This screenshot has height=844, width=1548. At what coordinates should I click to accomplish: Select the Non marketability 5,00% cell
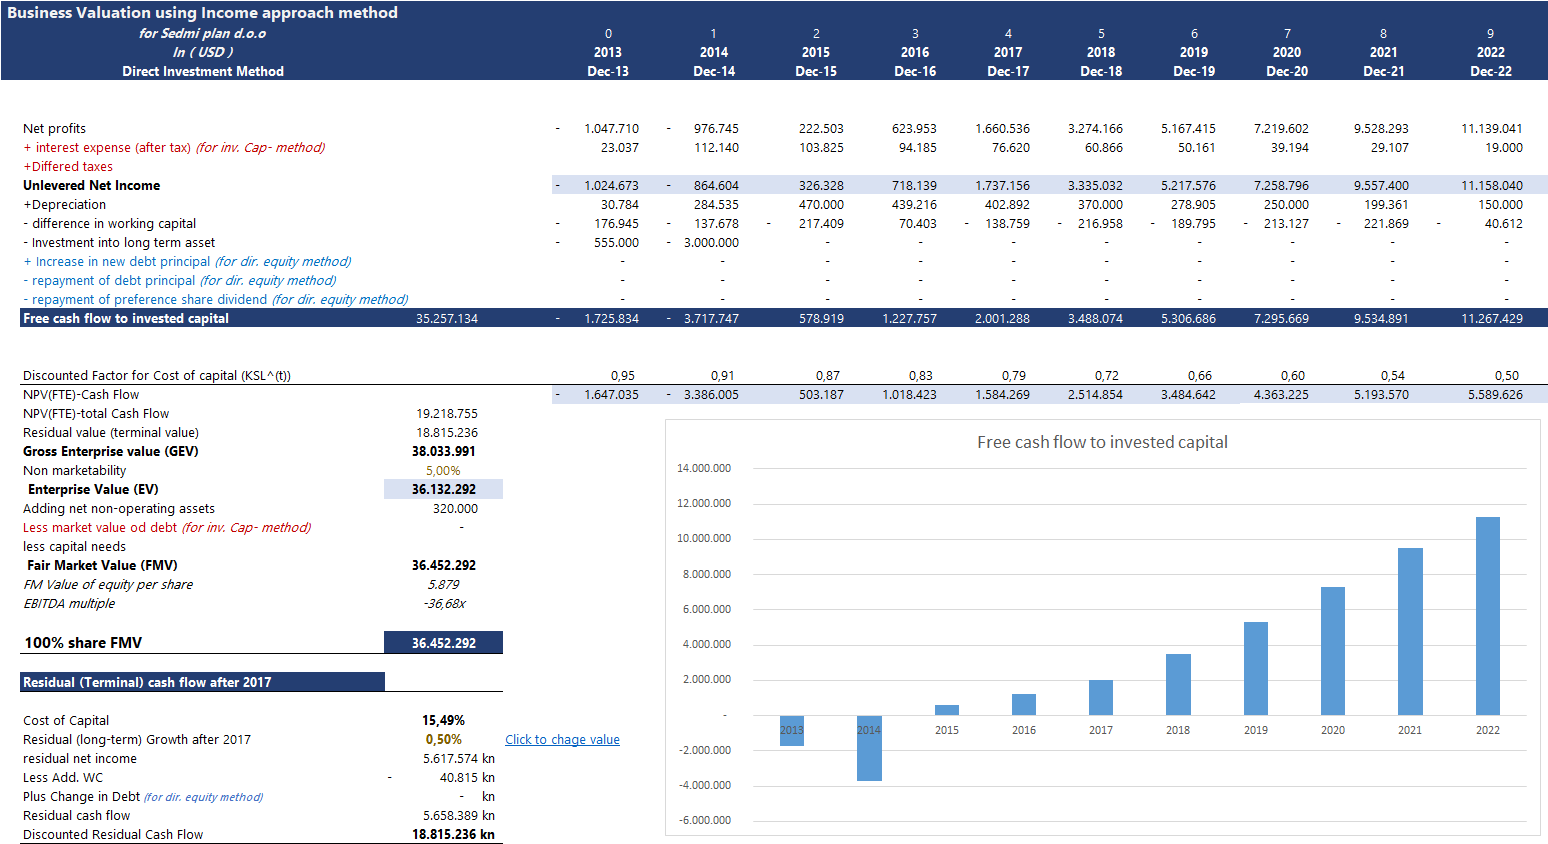pos(443,471)
